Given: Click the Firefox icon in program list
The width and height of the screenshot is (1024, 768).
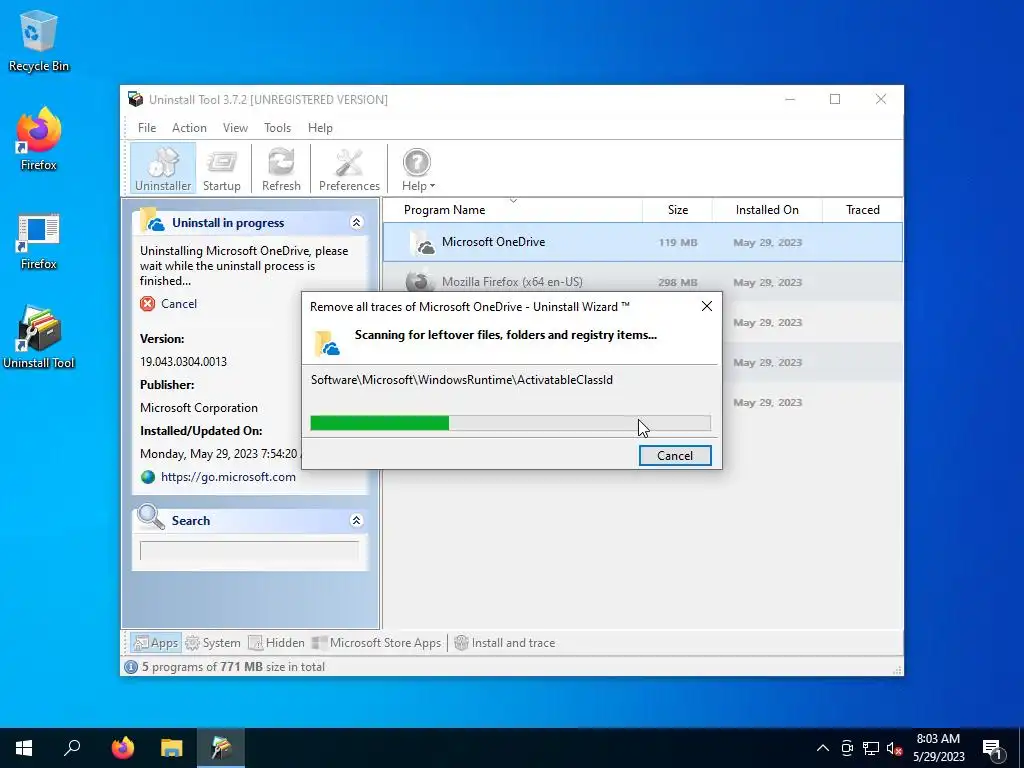Looking at the screenshot, I should click(x=420, y=281).
